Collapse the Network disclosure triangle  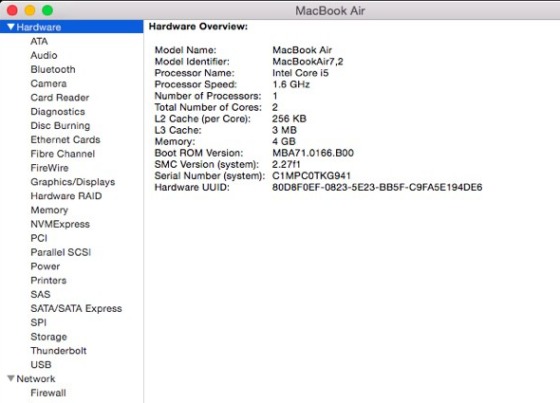tap(11, 378)
